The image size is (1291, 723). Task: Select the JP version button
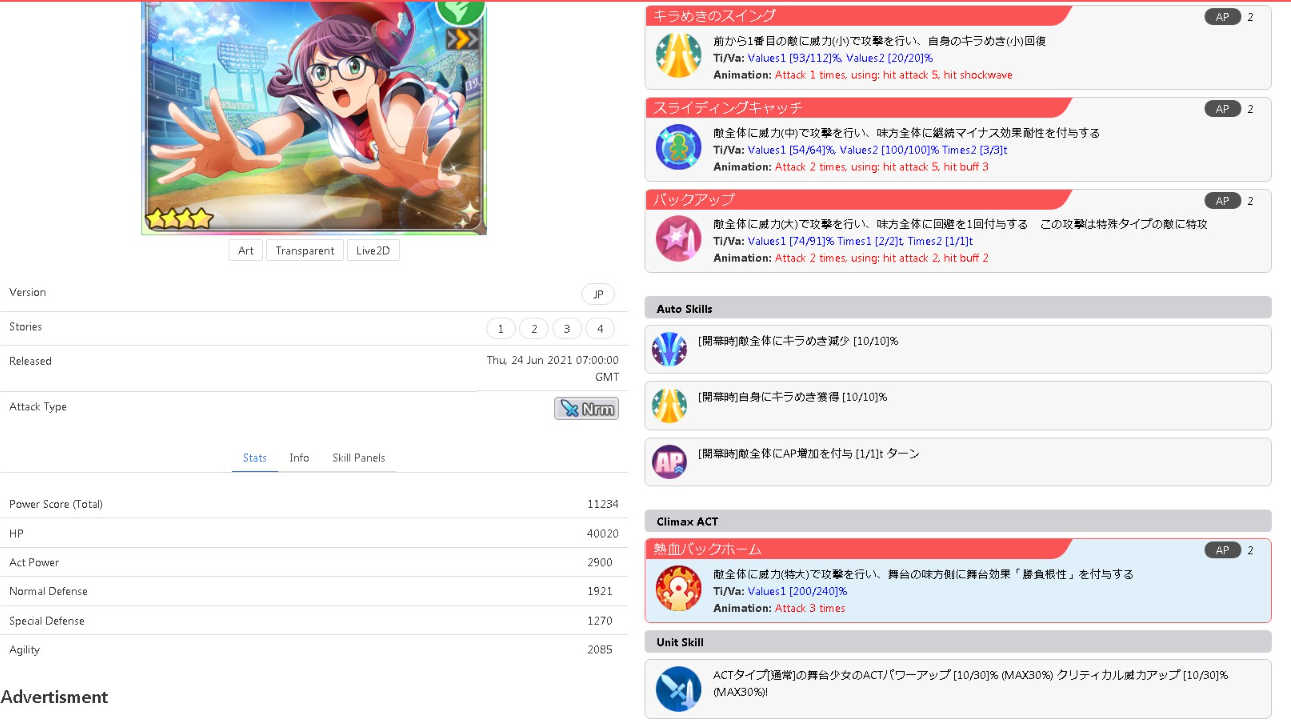pyautogui.click(x=598, y=294)
